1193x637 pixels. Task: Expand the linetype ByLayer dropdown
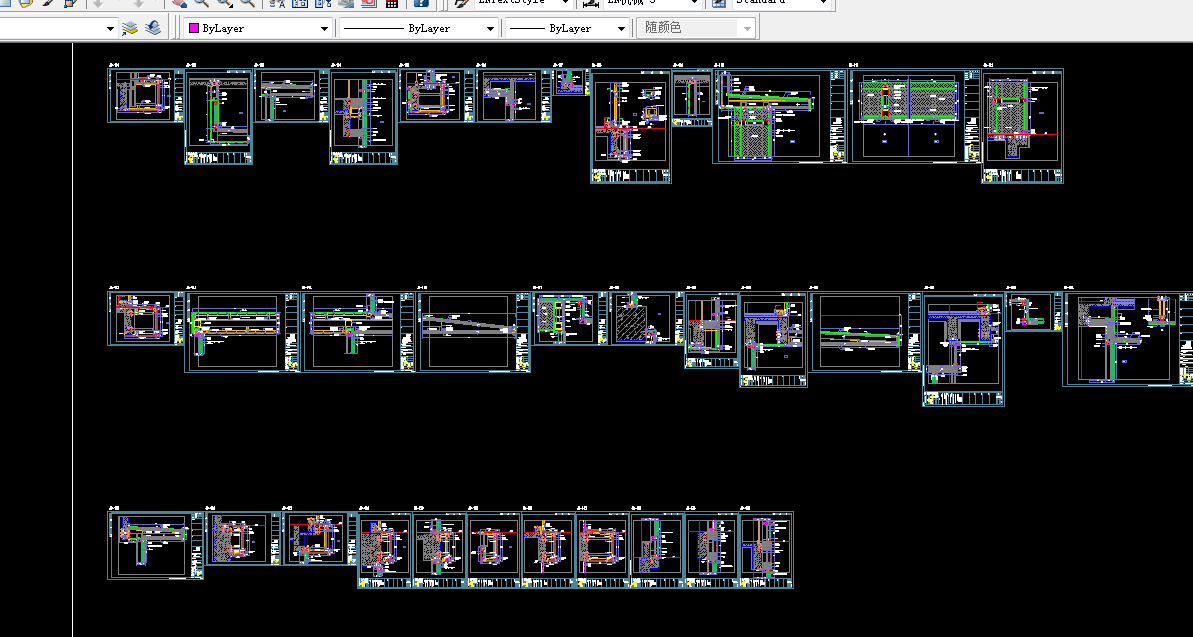(x=491, y=28)
